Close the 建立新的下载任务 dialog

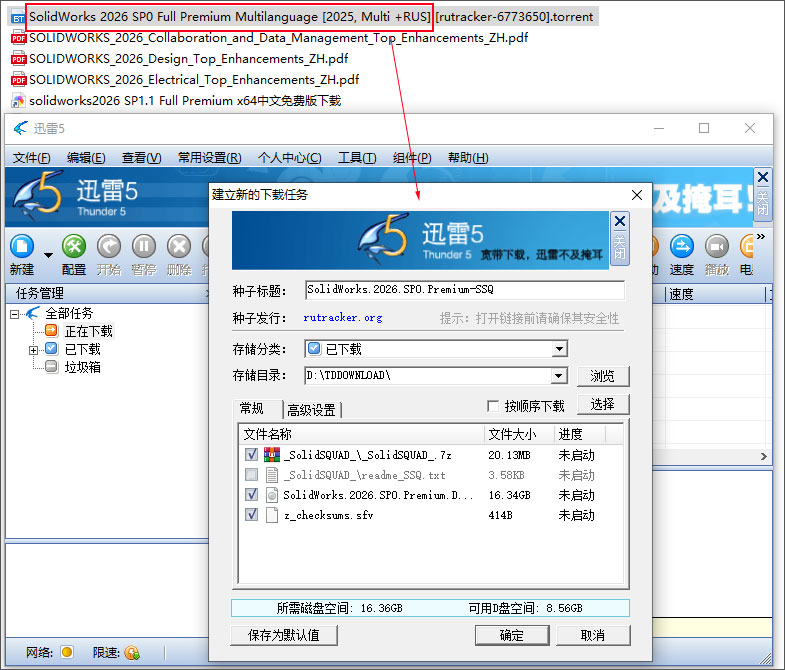[x=637, y=195]
